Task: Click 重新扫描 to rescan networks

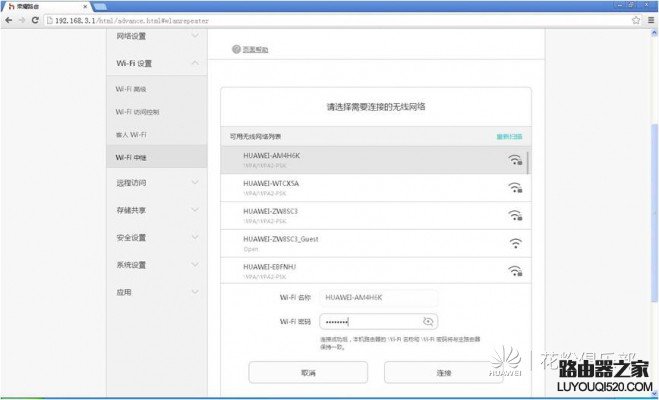Action: point(509,137)
